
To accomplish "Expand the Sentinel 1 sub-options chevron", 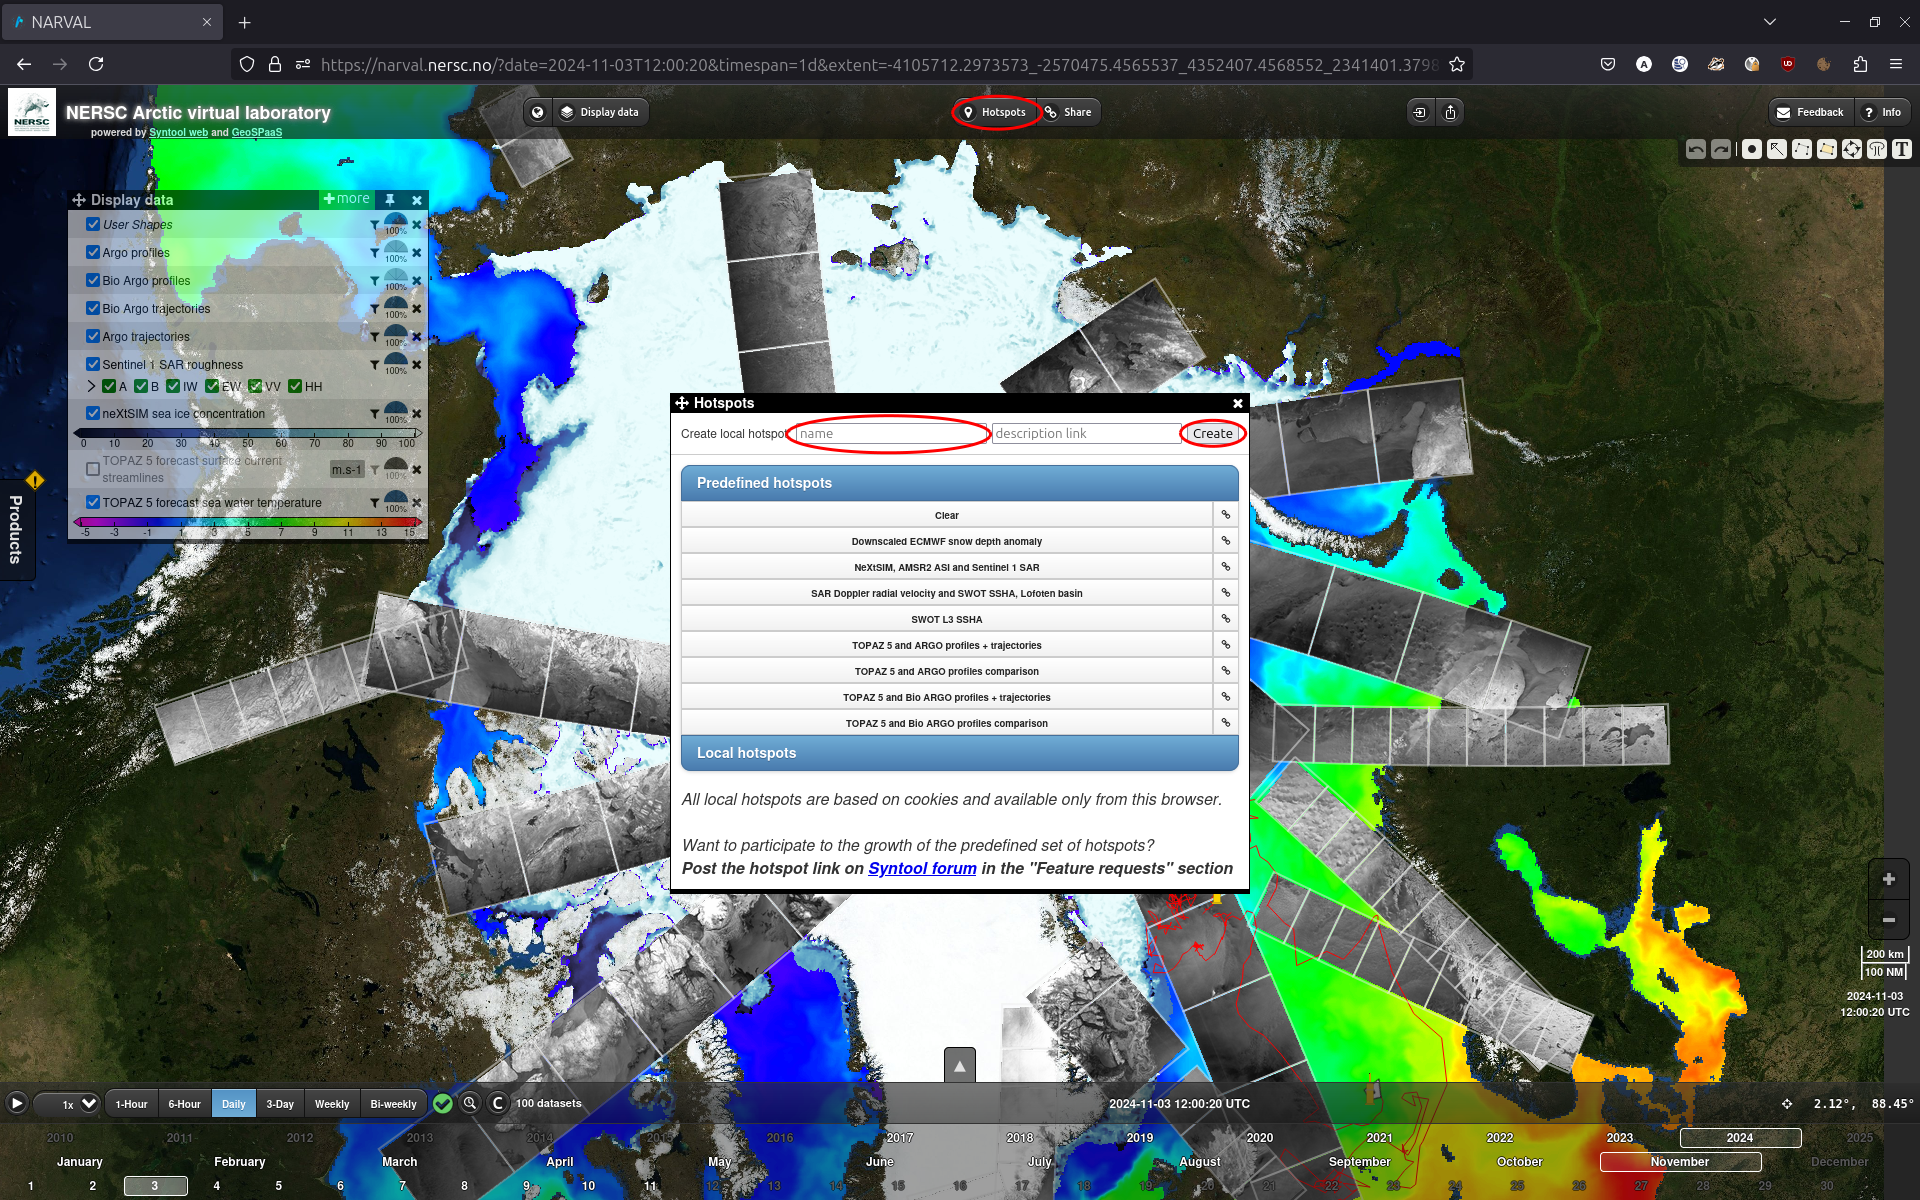I will pos(91,386).
